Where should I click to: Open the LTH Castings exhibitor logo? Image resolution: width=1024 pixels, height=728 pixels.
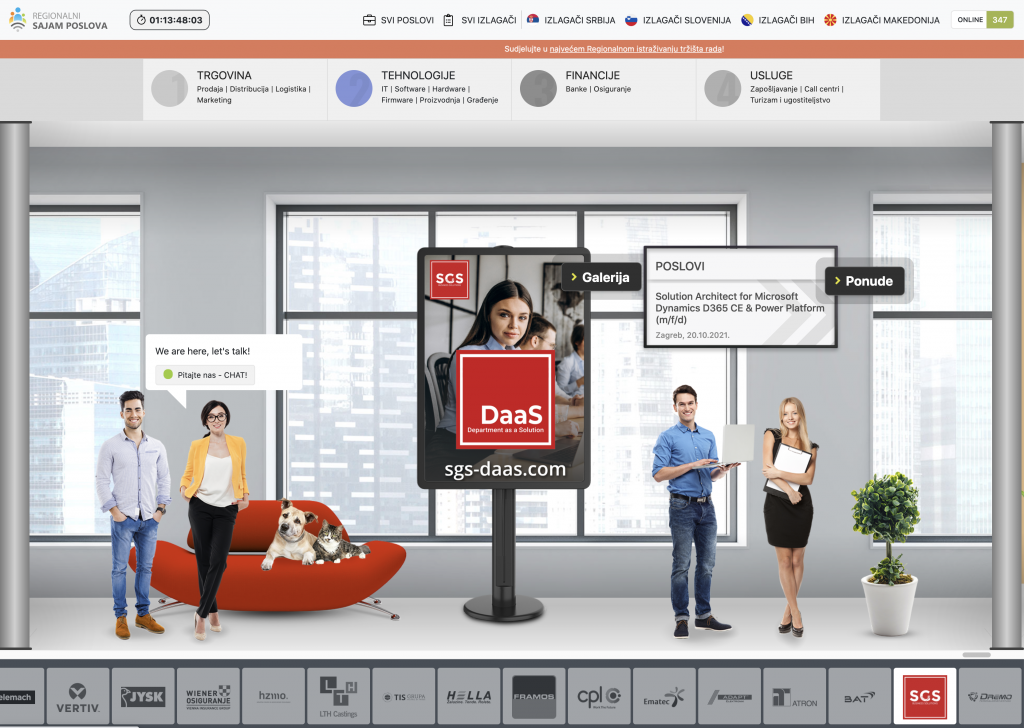338,696
